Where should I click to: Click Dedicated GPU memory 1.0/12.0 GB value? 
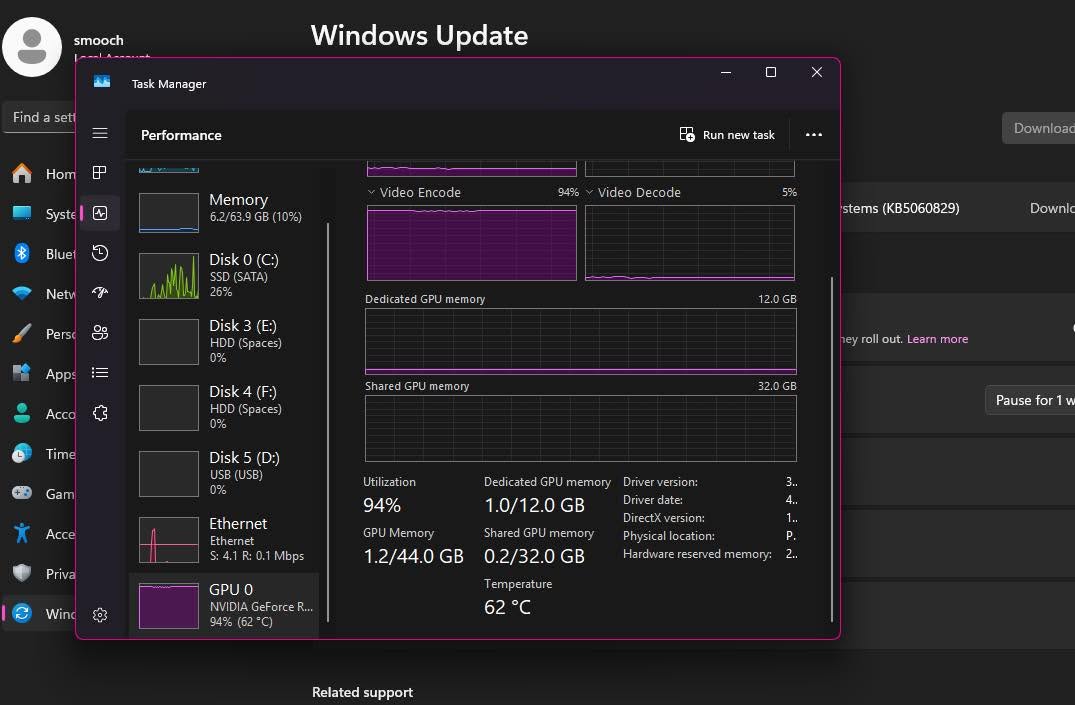[x=535, y=505]
